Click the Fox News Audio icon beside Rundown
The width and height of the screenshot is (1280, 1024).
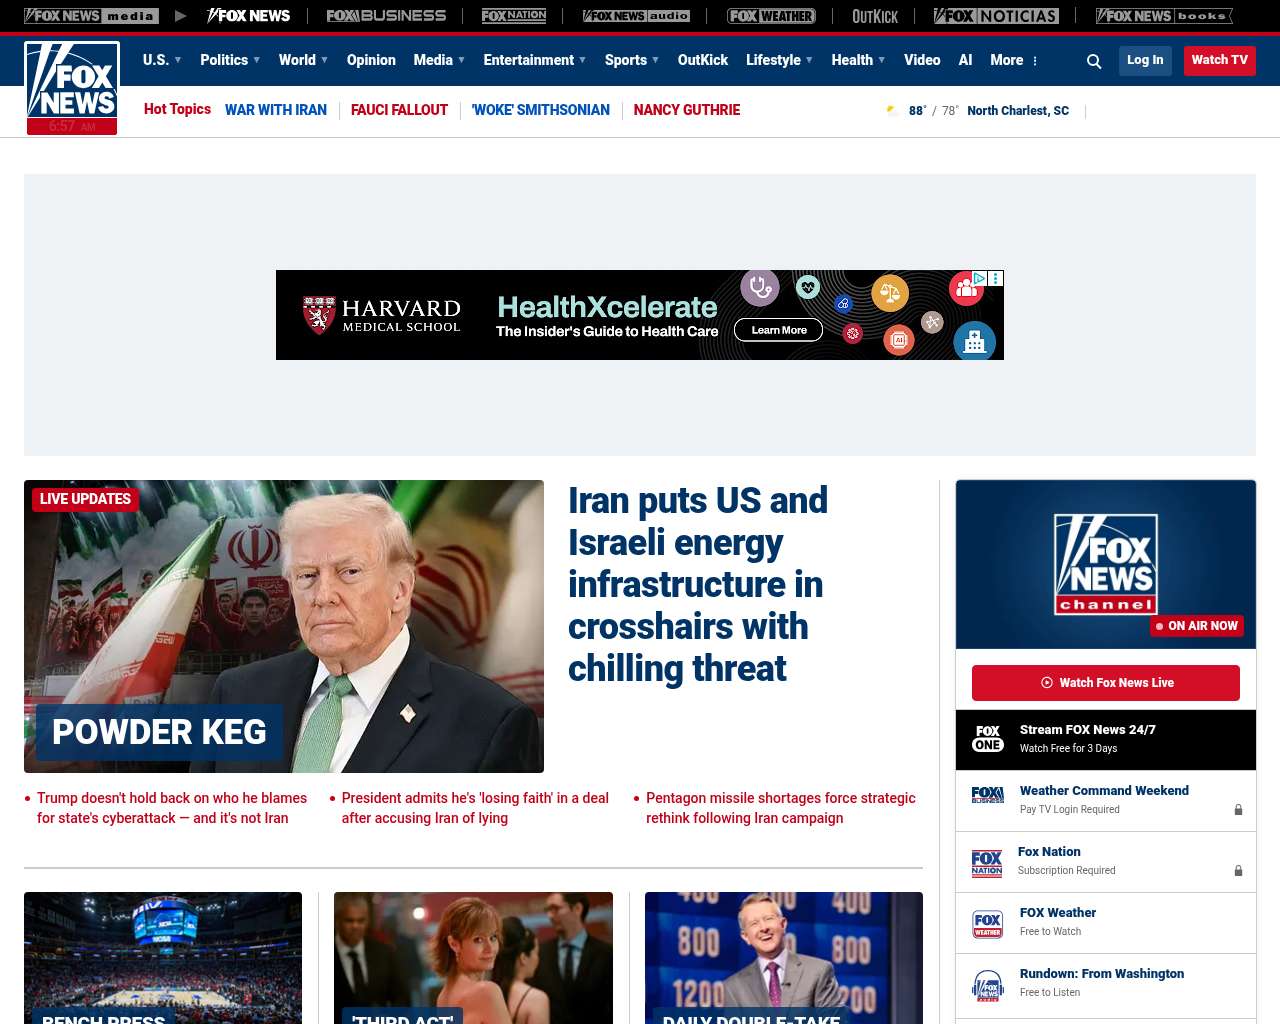(988, 985)
